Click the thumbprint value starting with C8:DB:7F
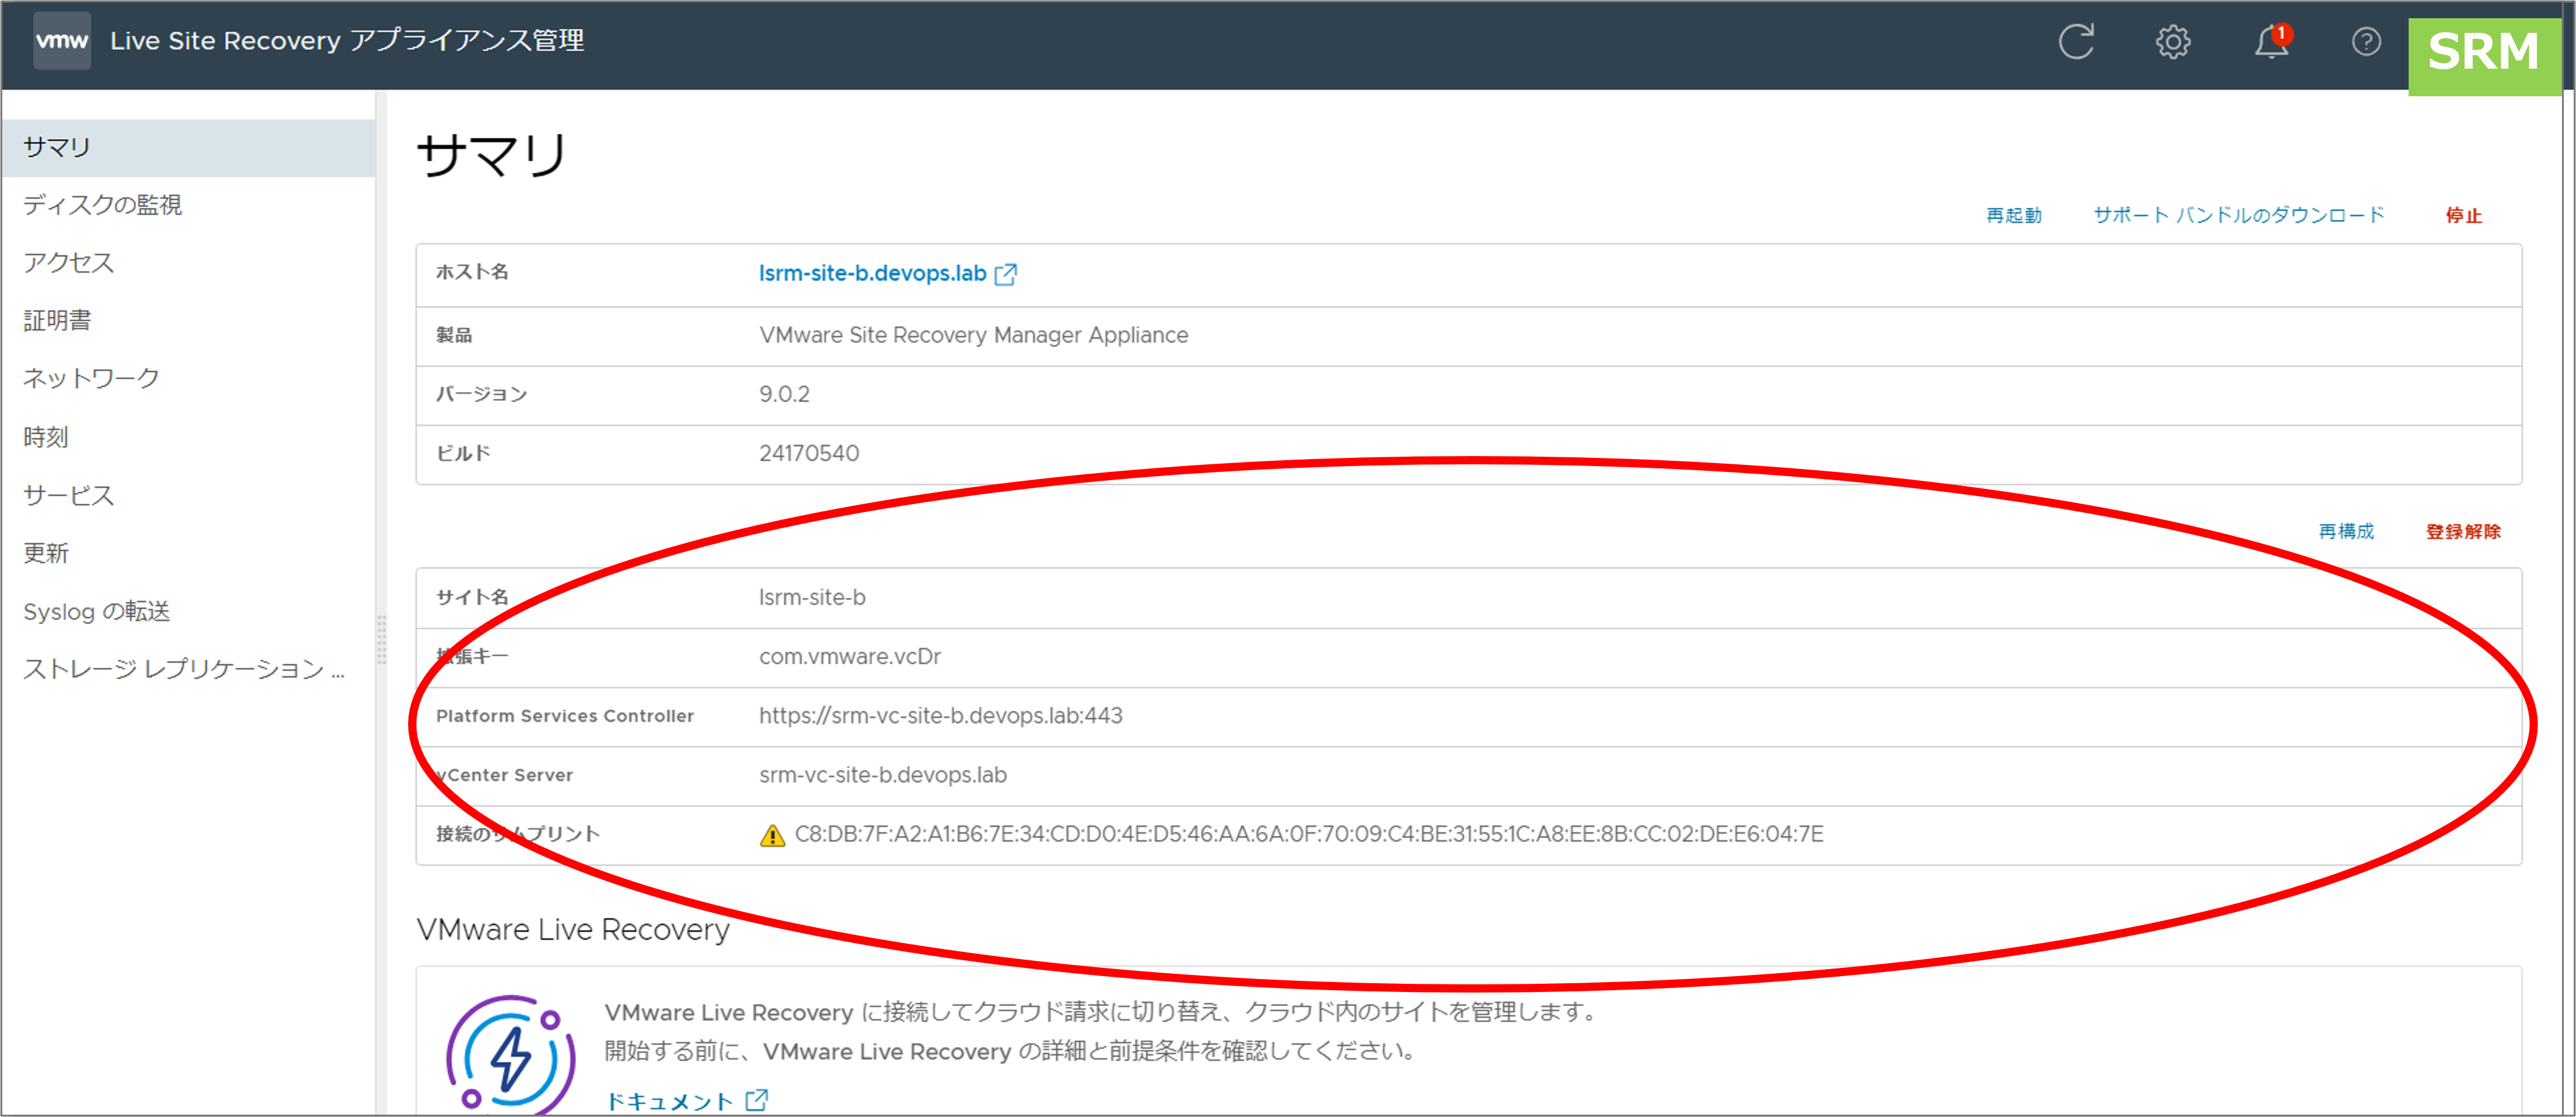Viewport: 2576px width, 1117px height. tap(1309, 835)
